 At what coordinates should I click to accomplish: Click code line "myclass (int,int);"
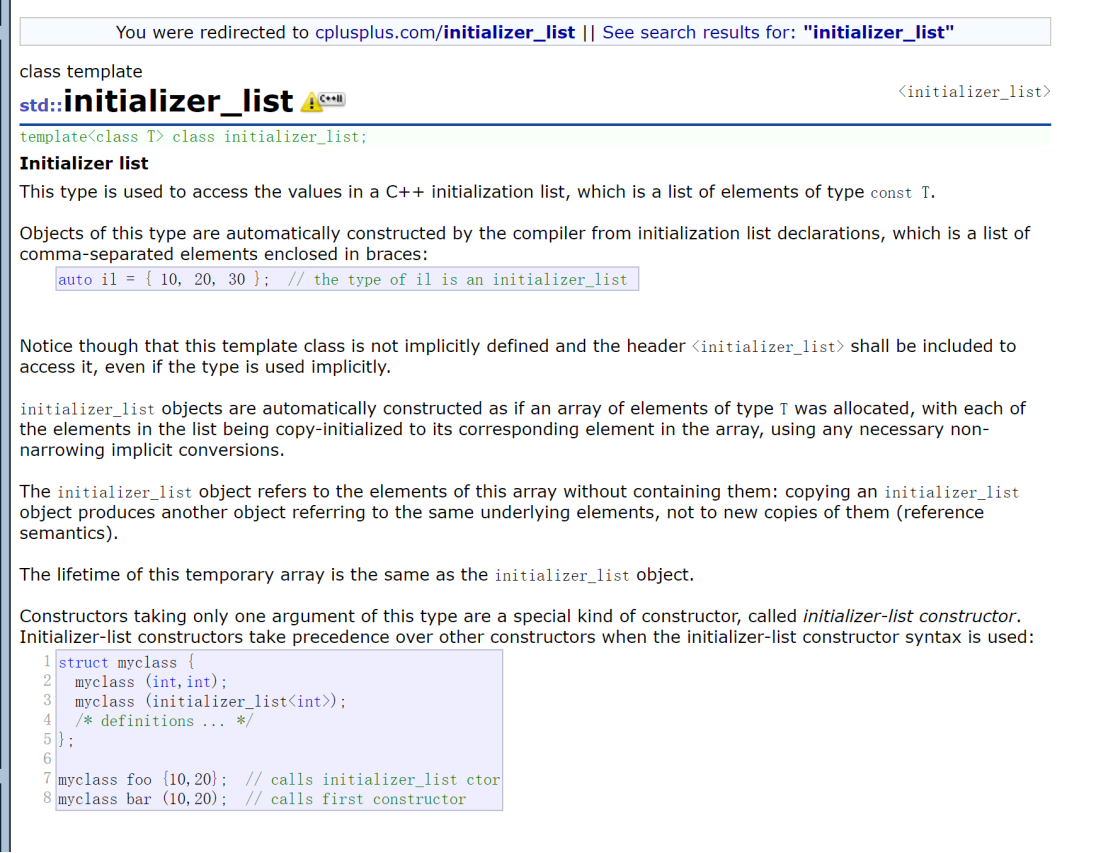click(x=151, y=682)
